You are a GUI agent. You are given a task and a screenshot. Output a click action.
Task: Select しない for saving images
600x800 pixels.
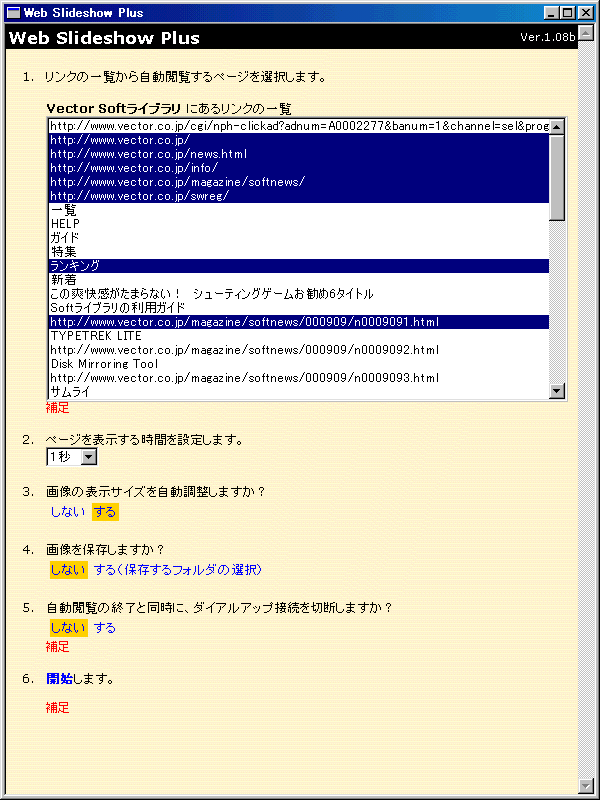[x=68, y=570]
